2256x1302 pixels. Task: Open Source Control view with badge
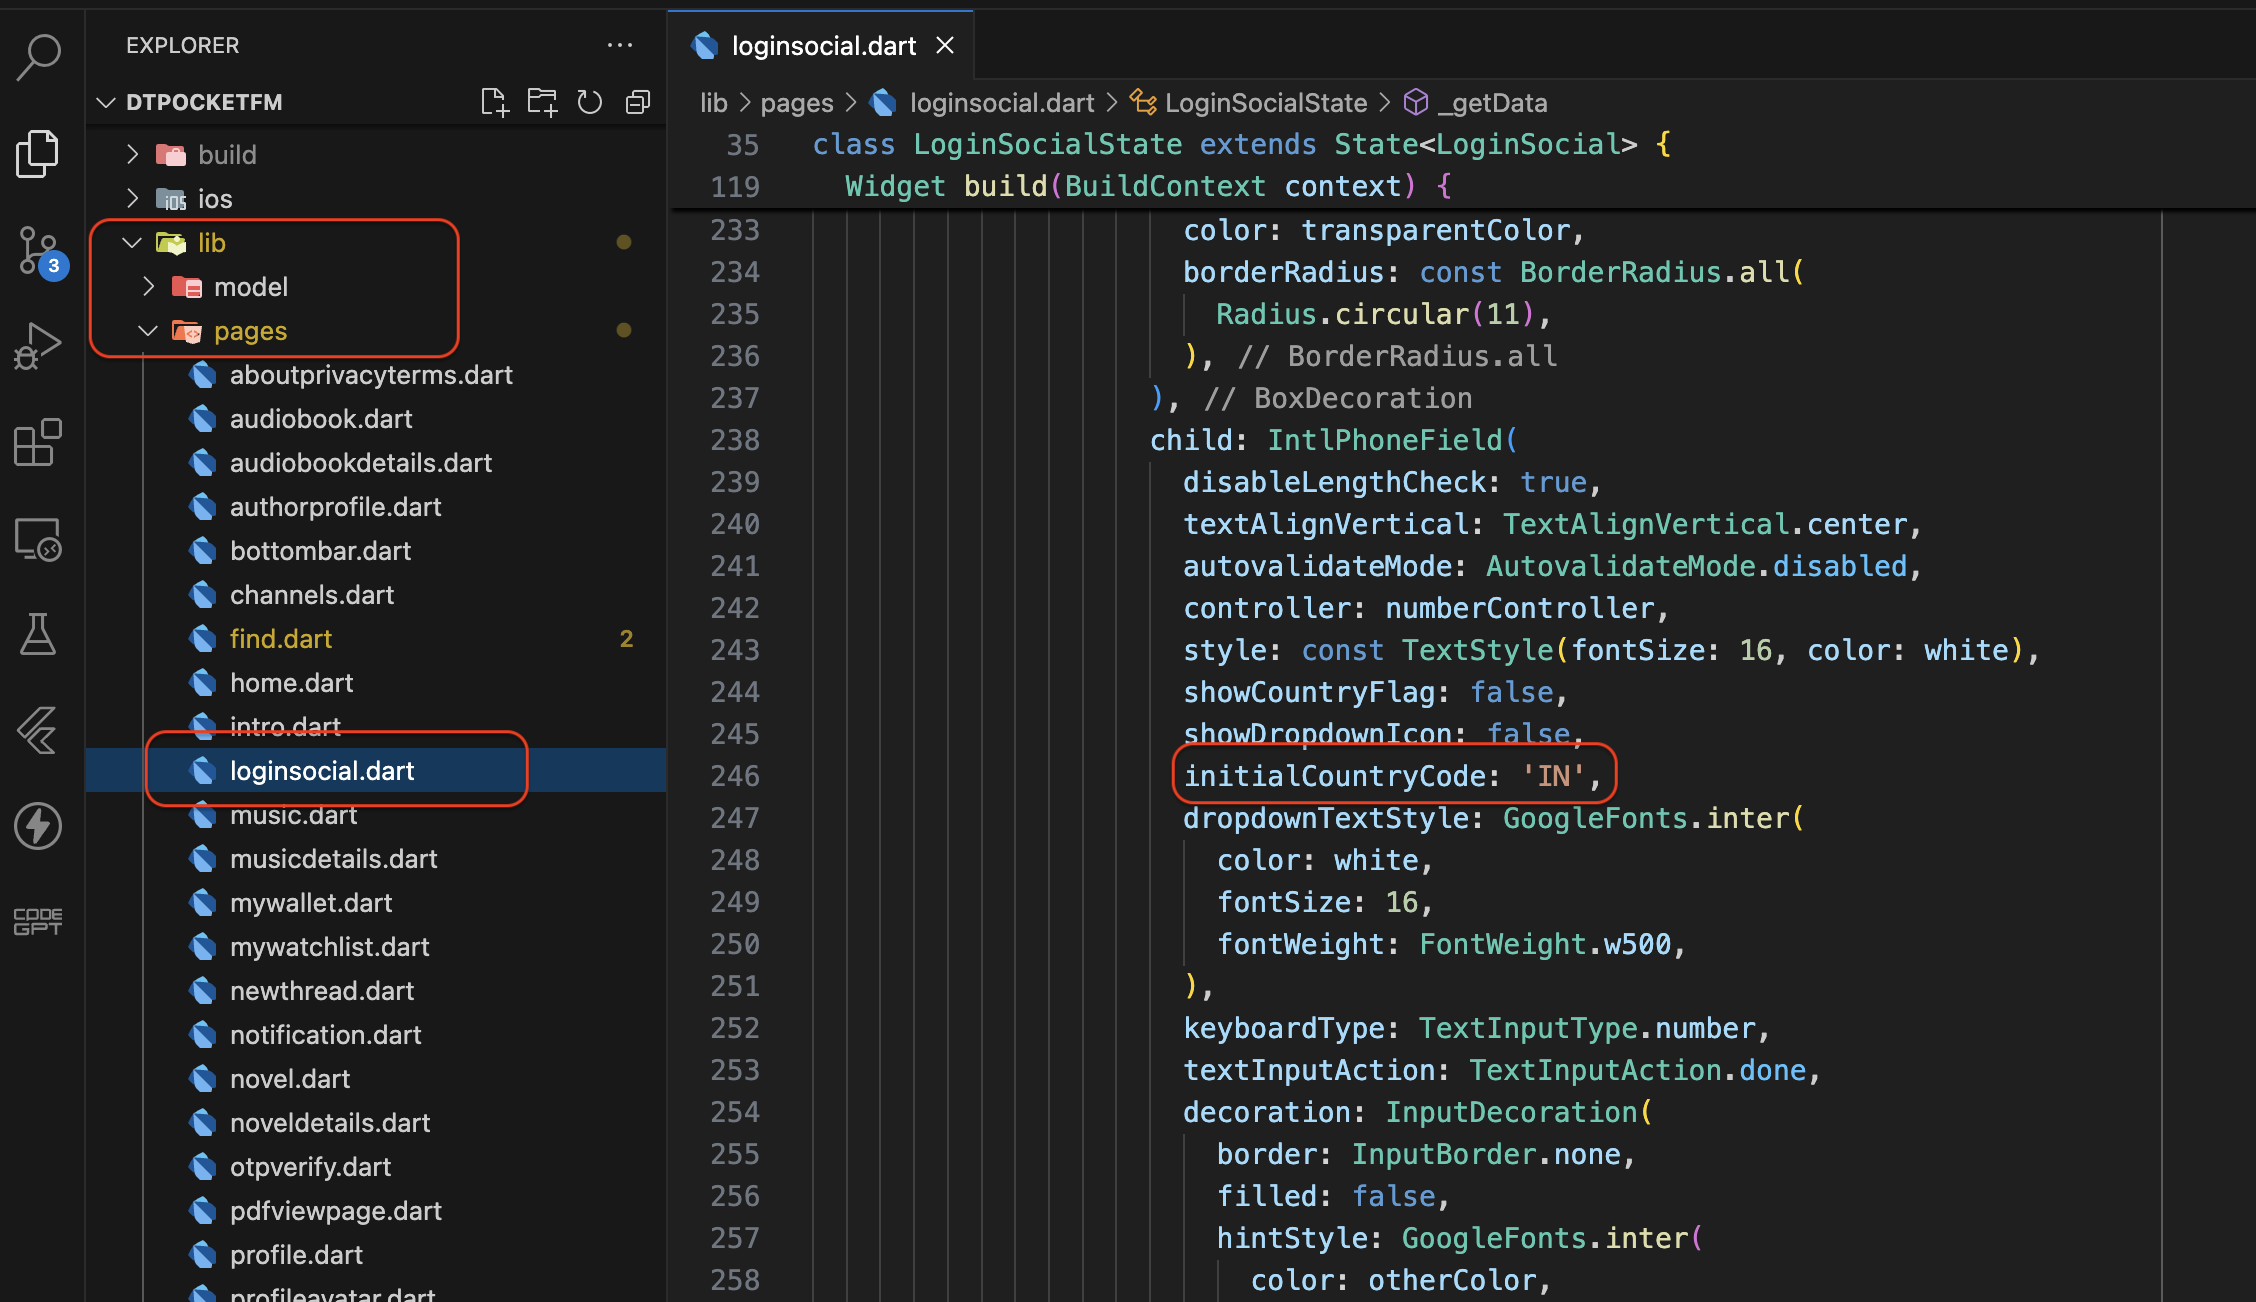click(x=39, y=251)
